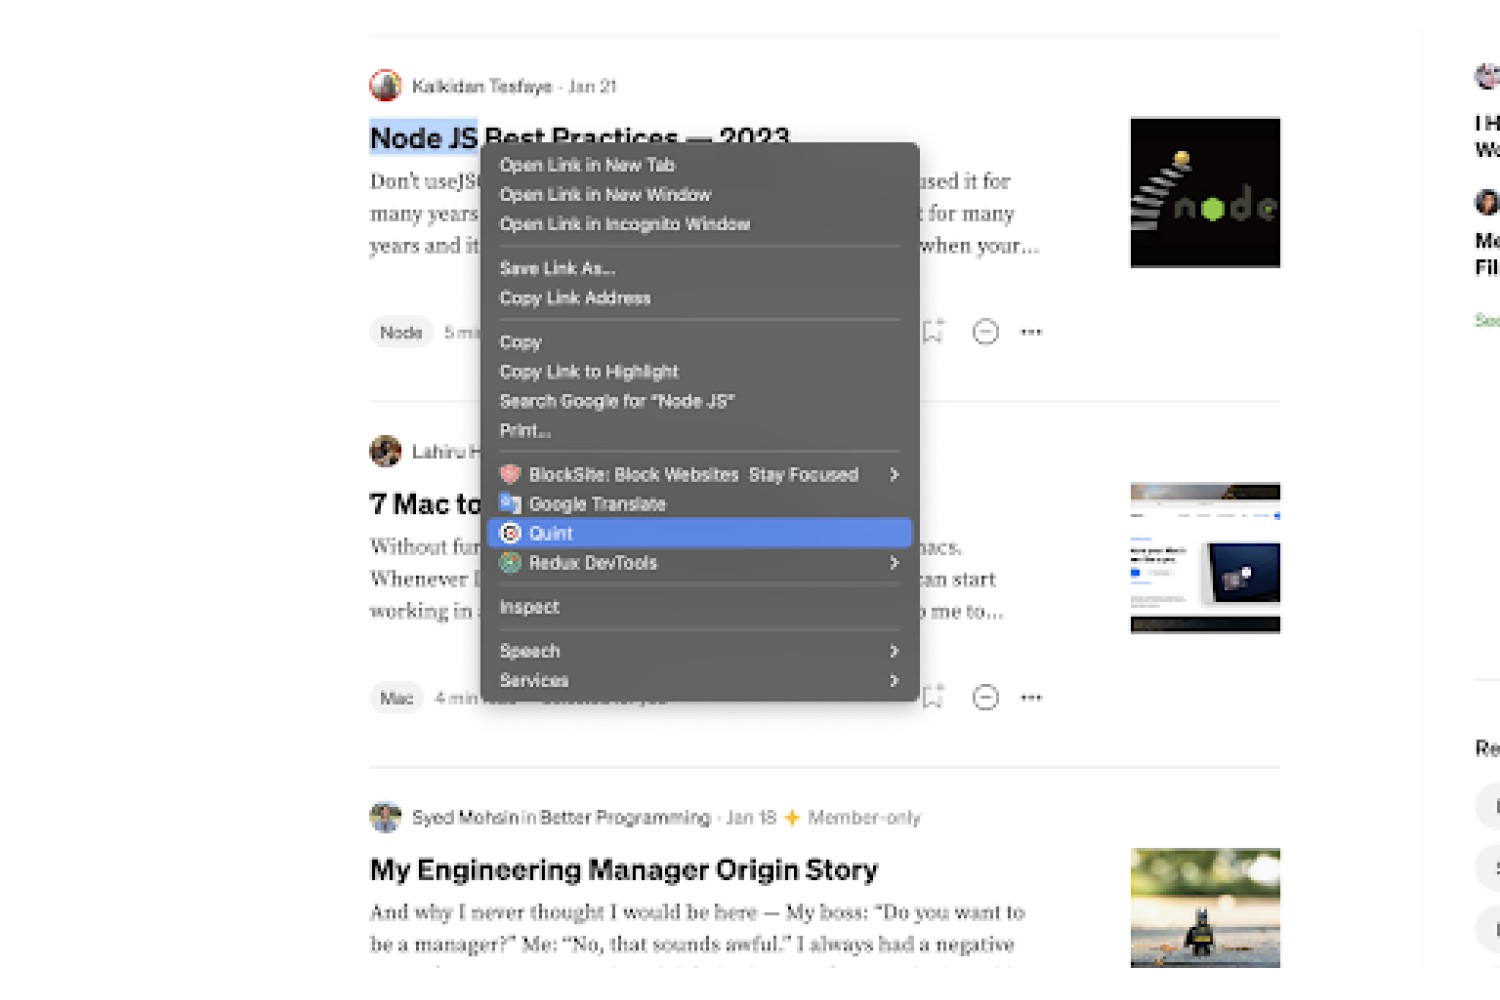The width and height of the screenshot is (1500, 1000).
Task: Open the 7 Mac article title
Action: pyautogui.click(x=426, y=503)
